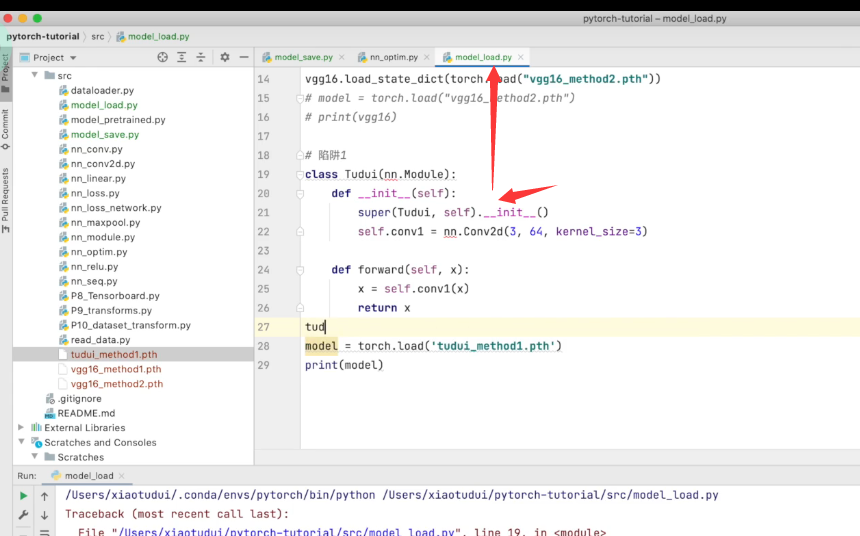860x536 pixels.
Task: Select vgg16_method2.pth file
Action: (117, 383)
